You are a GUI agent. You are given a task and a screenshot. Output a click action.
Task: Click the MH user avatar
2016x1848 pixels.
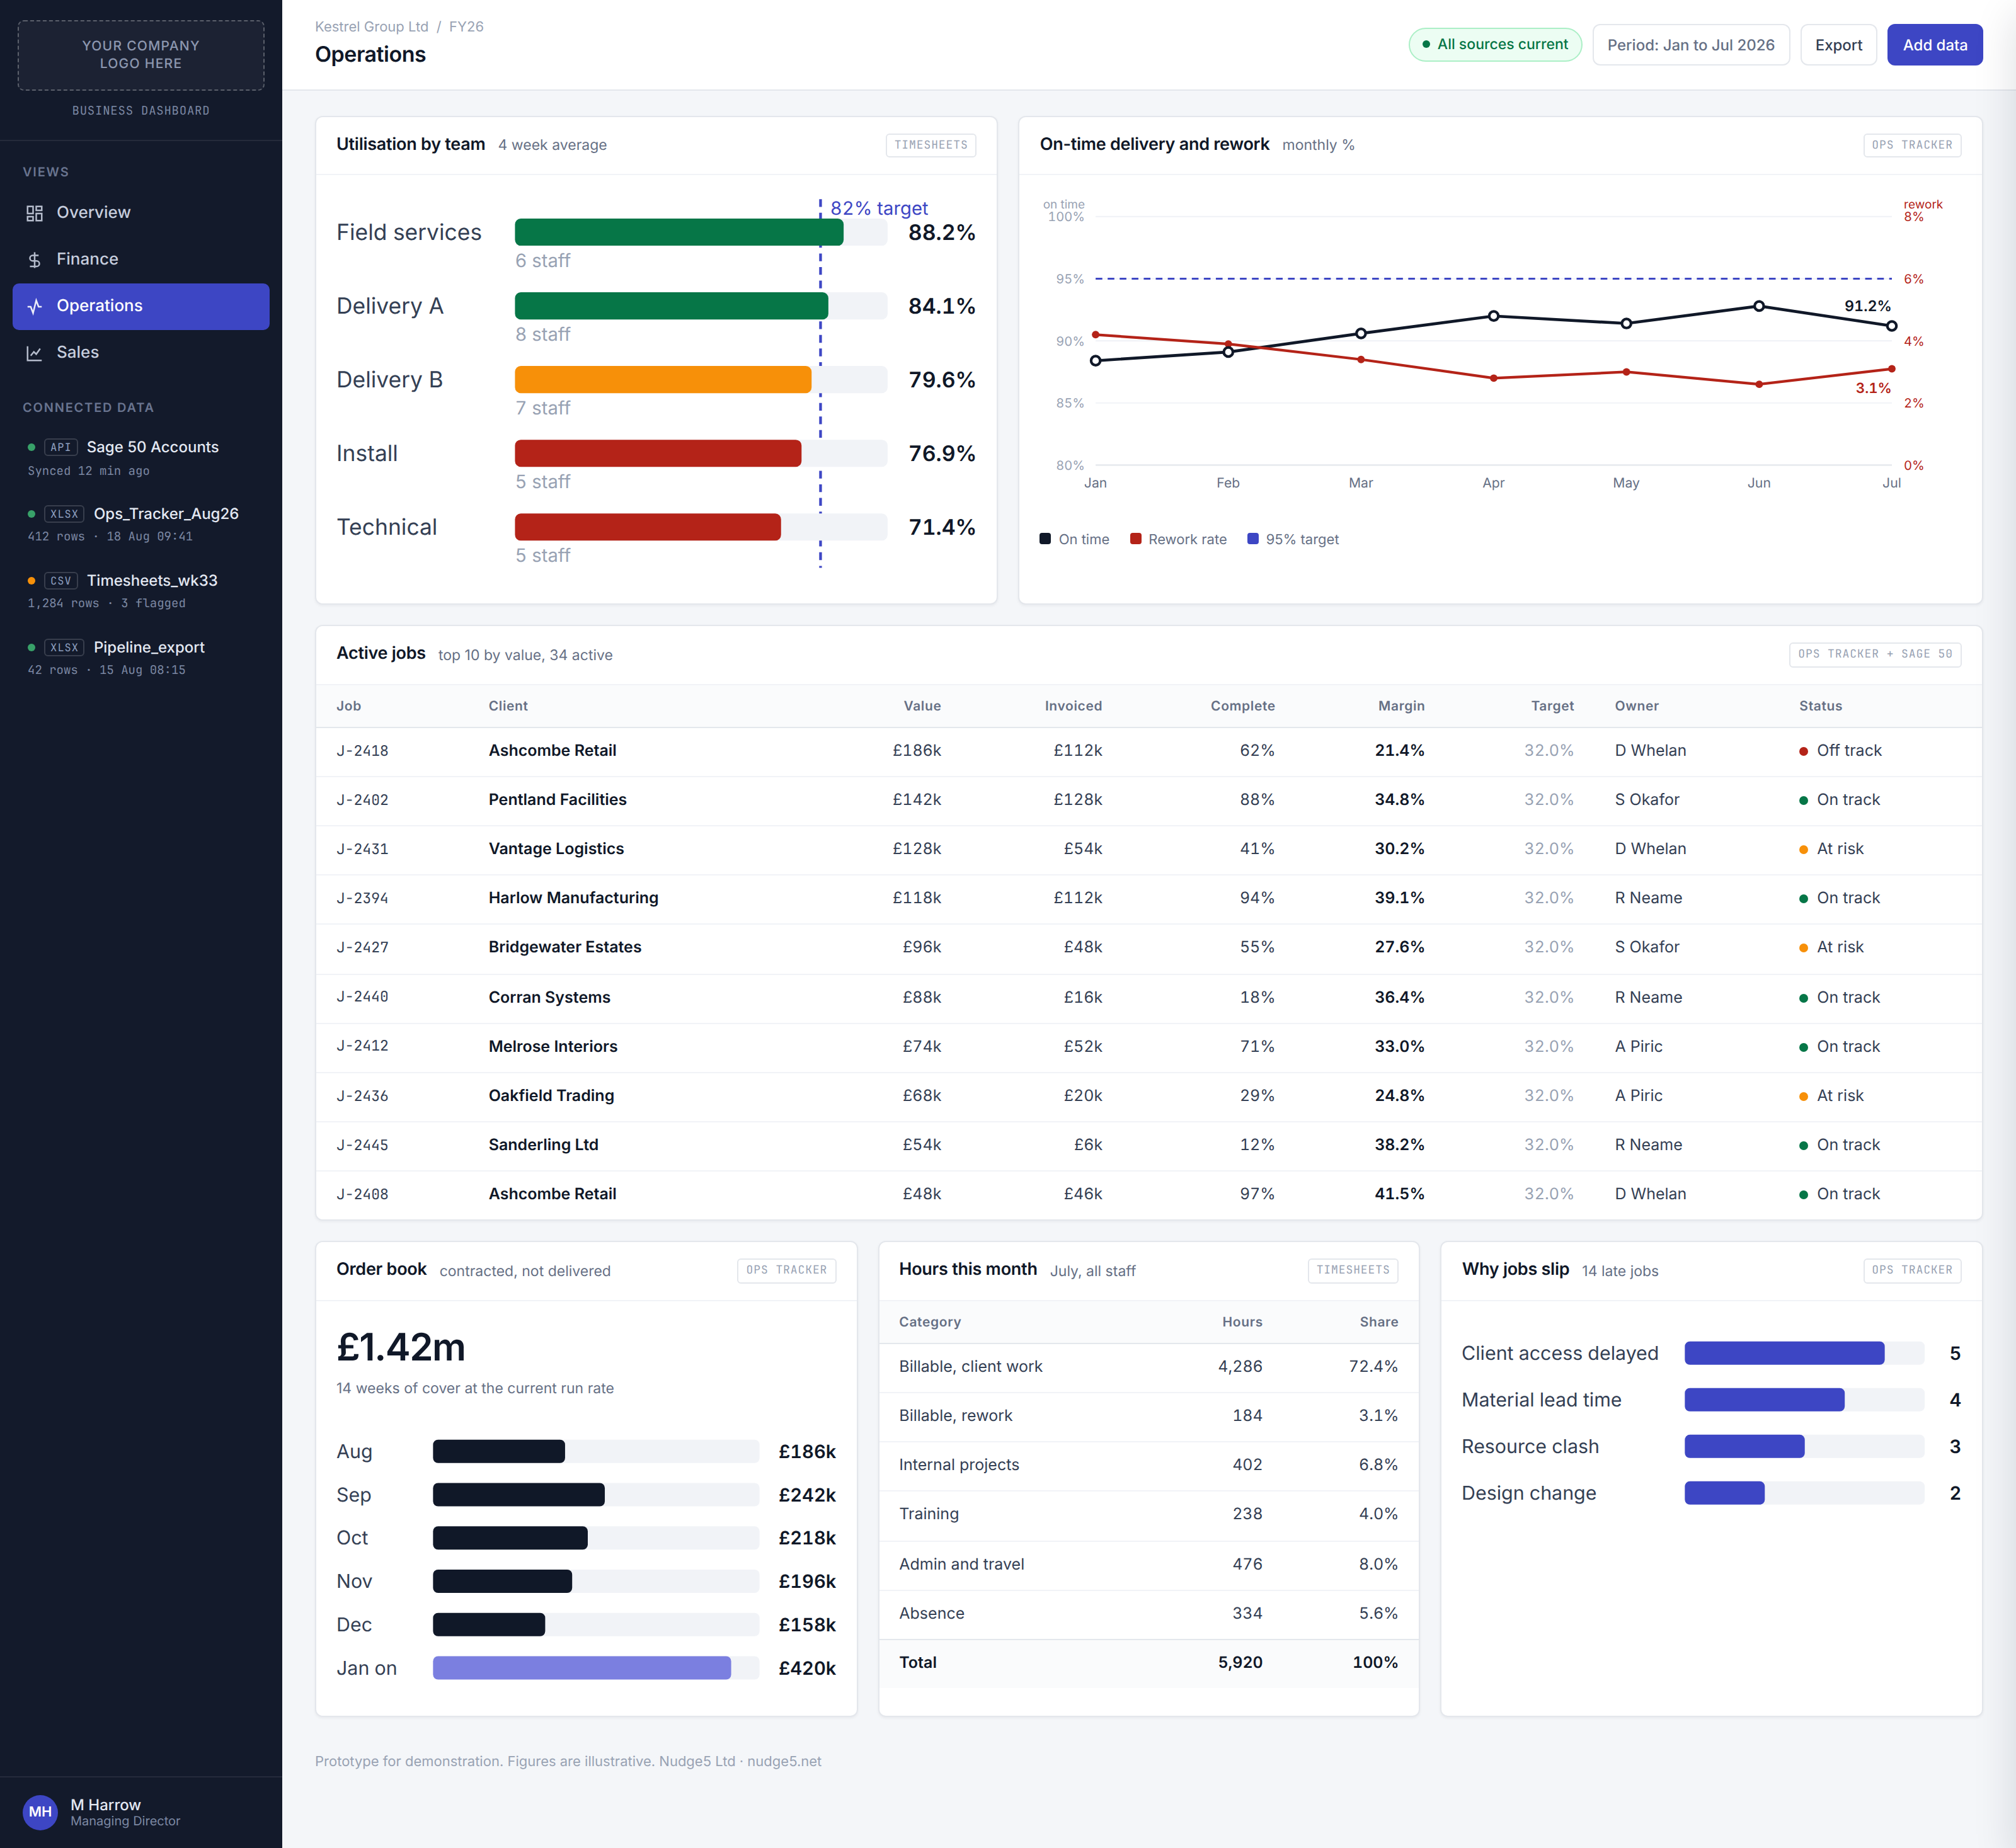click(x=40, y=1812)
